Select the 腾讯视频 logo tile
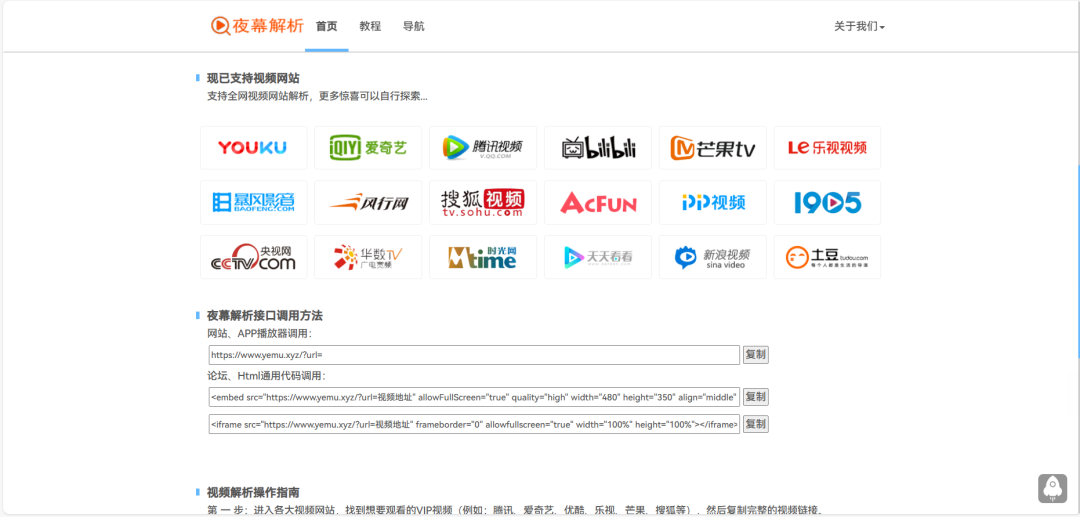Image resolution: width=1080 pixels, height=517 pixels. point(483,147)
